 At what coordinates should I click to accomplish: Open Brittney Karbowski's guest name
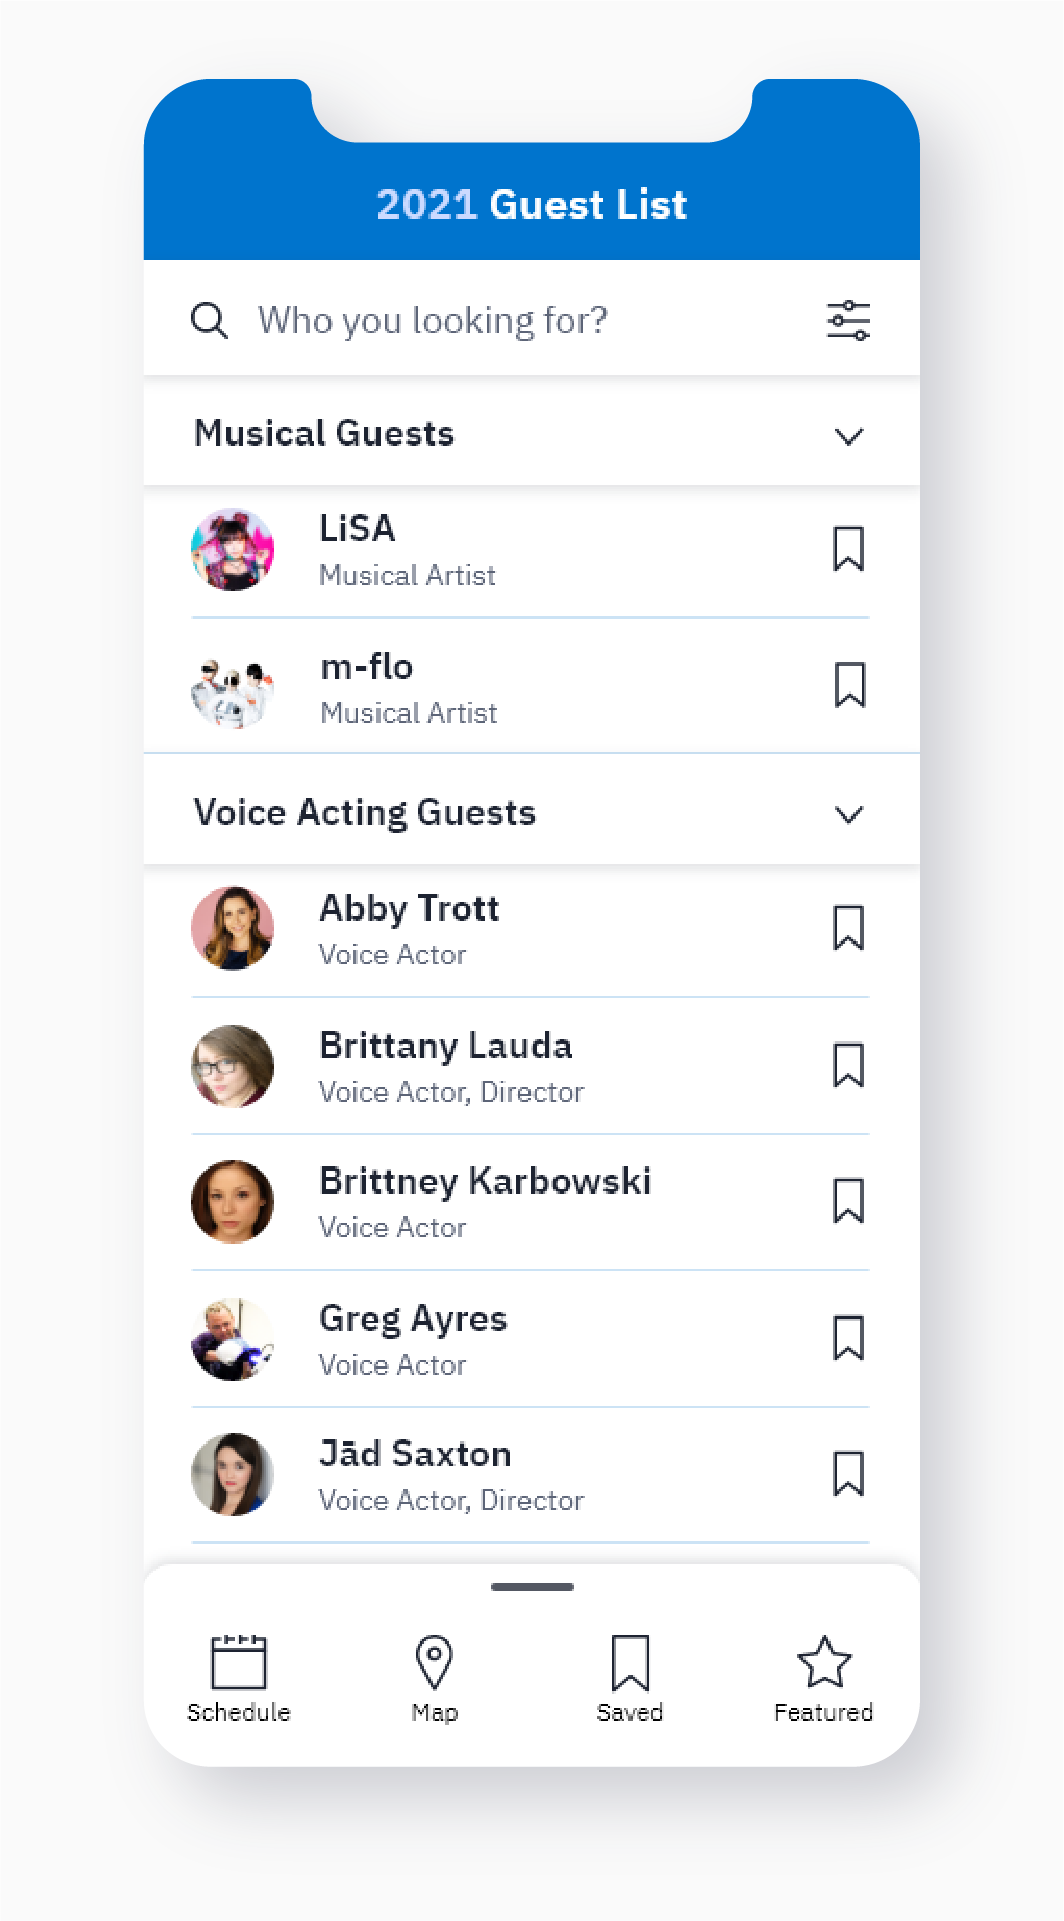point(485,1181)
